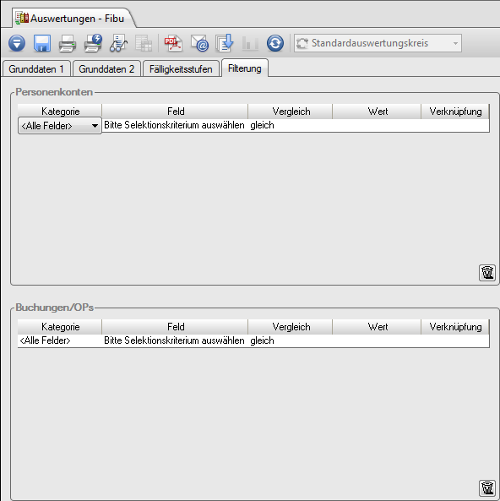Click the Verknüpfung cell in Personenkonten row
This screenshot has width=500, height=501.
[x=455, y=125]
